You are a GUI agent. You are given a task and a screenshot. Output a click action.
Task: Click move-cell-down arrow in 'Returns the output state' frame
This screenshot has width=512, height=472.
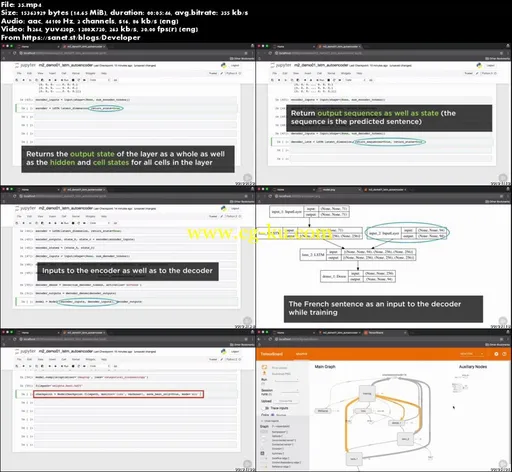tap(55, 80)
